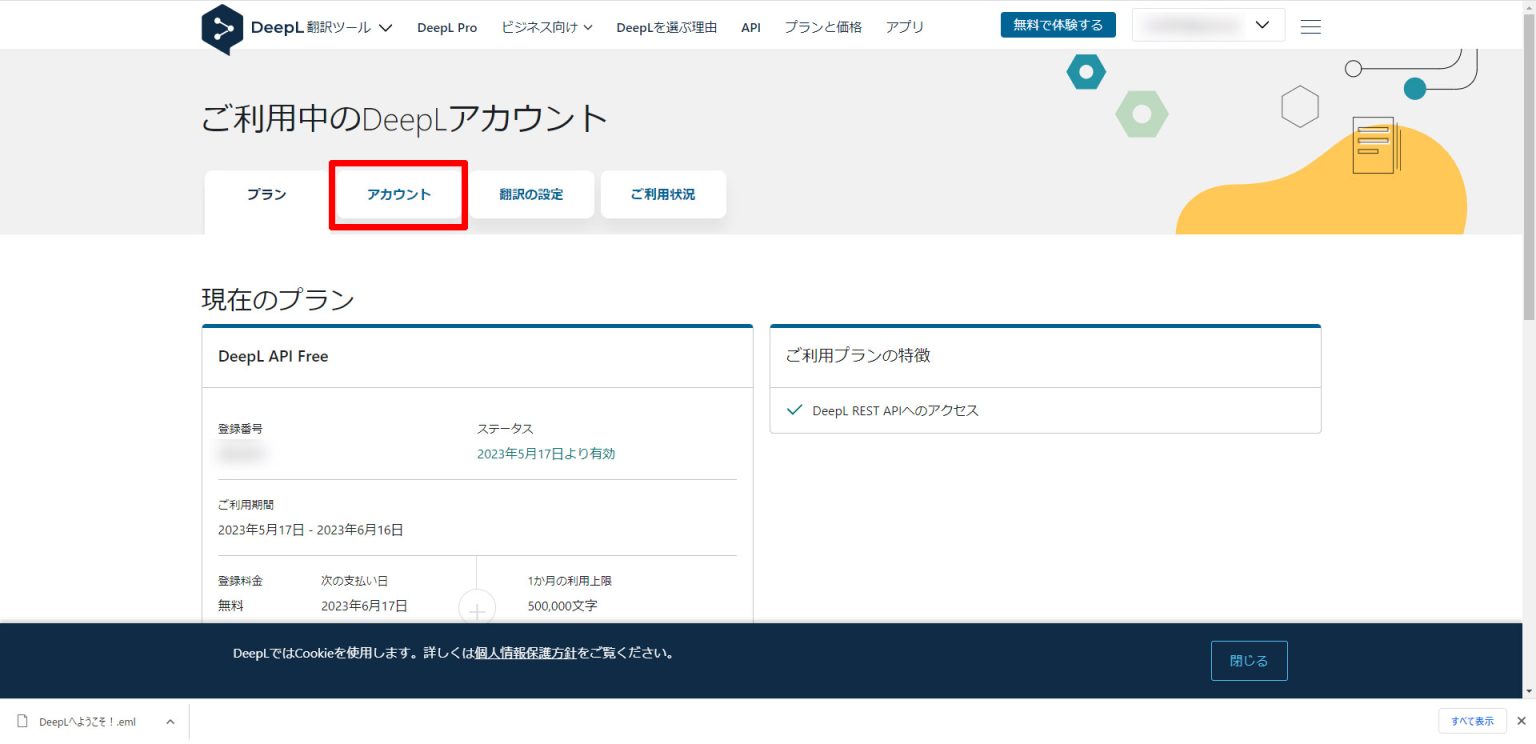Select the ご利用状況 tab
1536x744 pixels.
662,194
